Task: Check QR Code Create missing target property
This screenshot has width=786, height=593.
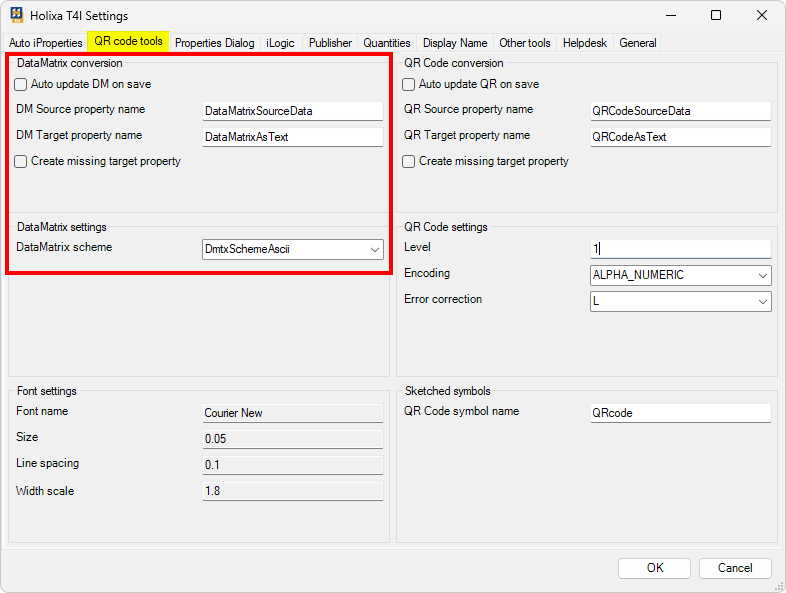Action: point(409,161)
